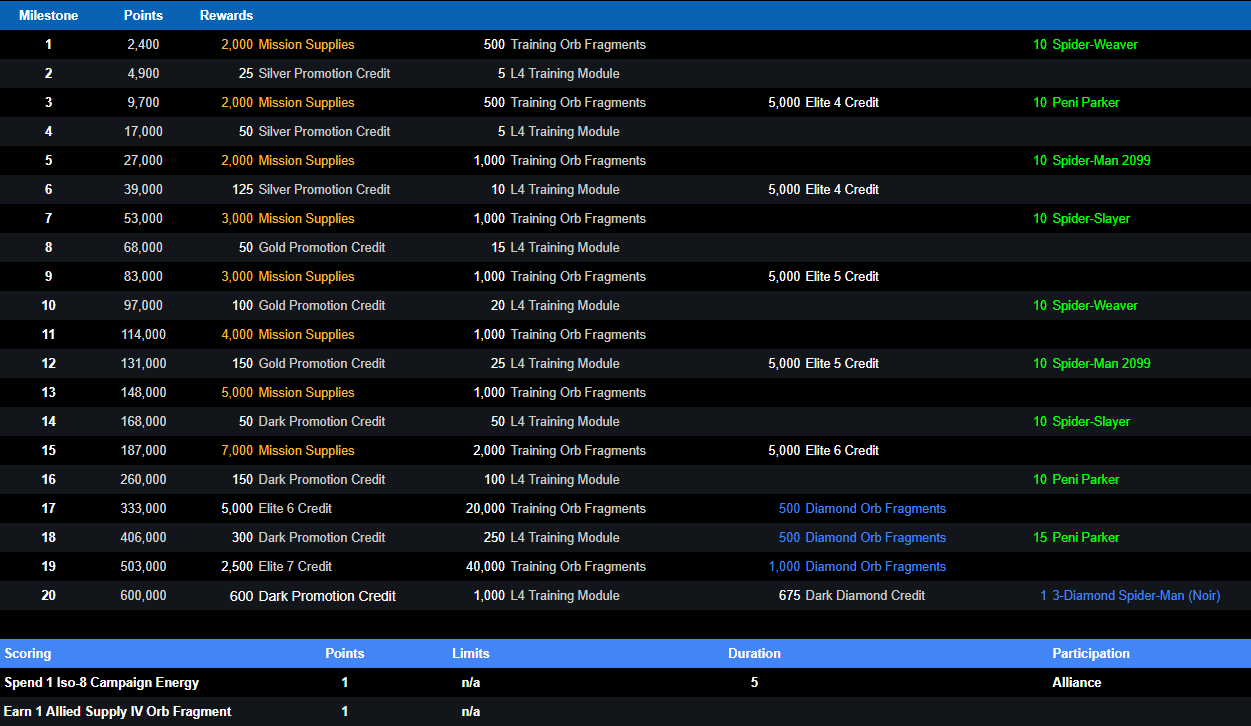Click the Duration column header
Screen dimensions: 1251x726
pos(754,654)
